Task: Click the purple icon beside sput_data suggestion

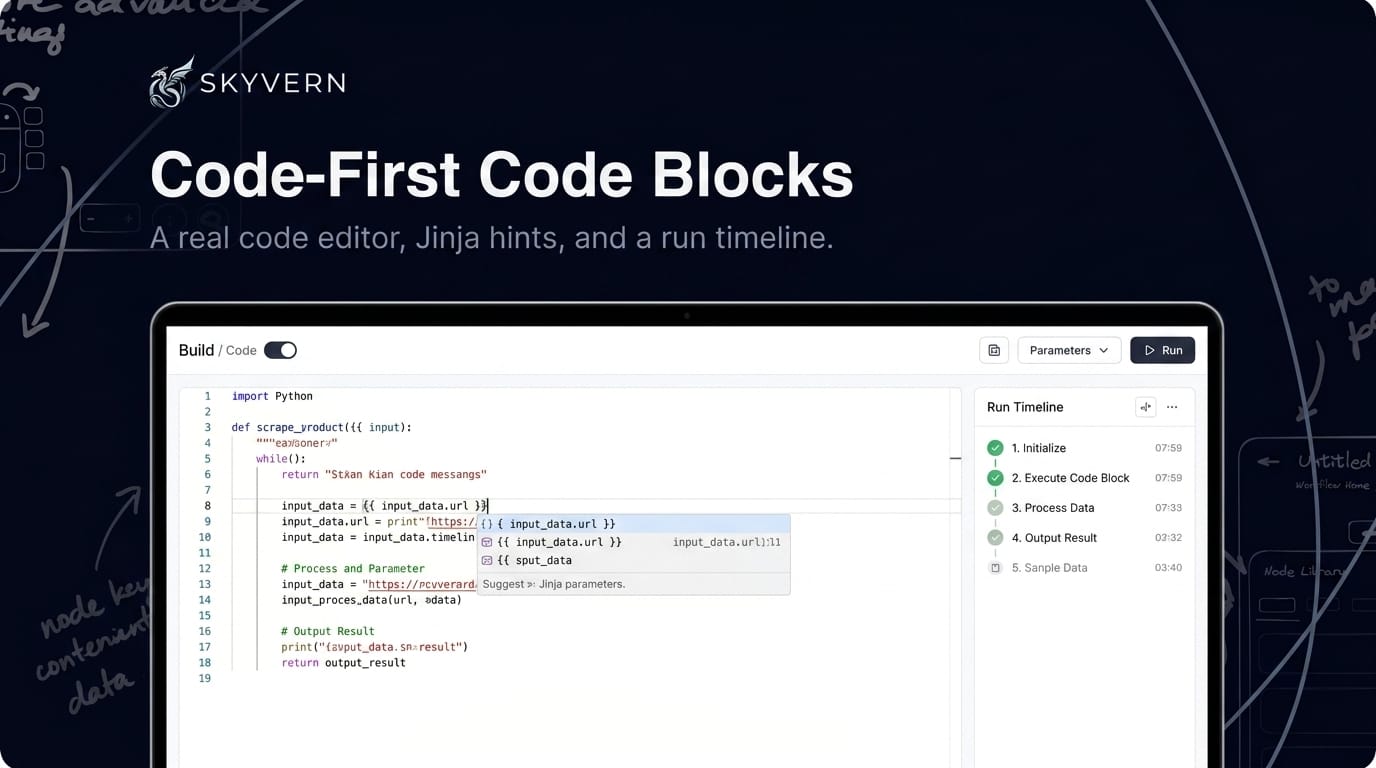Action: coord(487,560)
